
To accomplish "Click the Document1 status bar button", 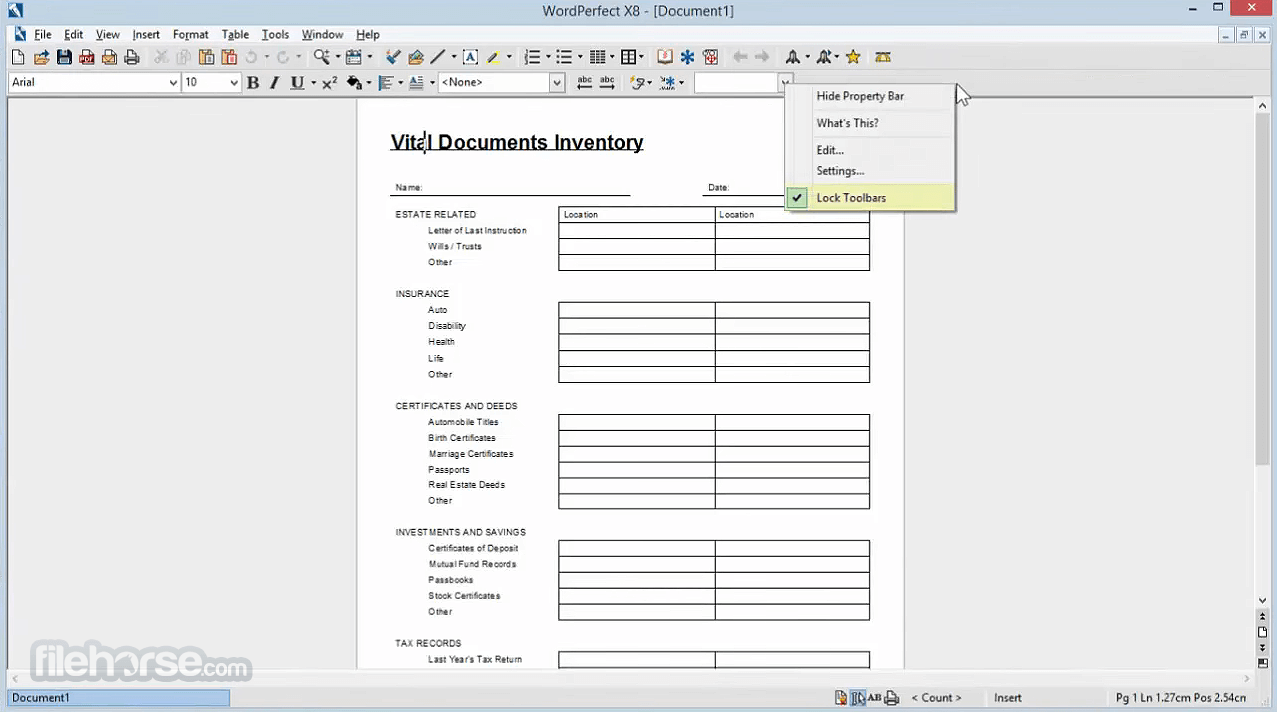I will tap(119, 698).
